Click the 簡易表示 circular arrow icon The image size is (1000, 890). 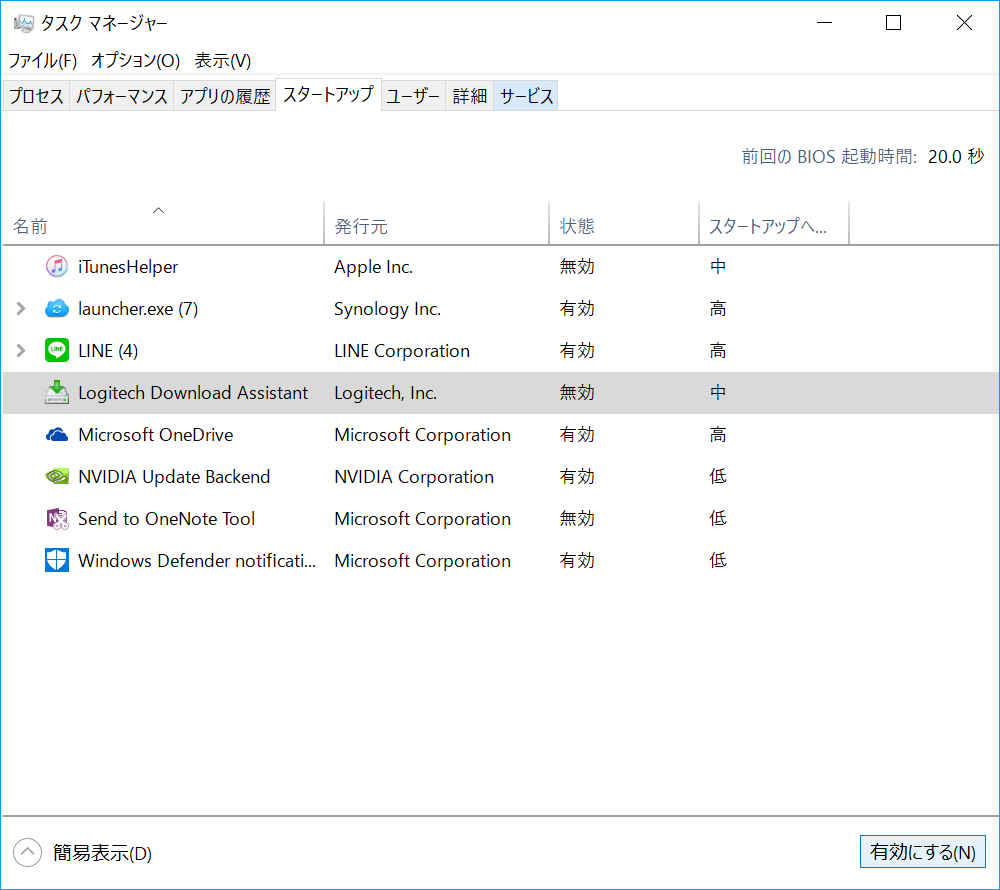(x=27, y=852)
